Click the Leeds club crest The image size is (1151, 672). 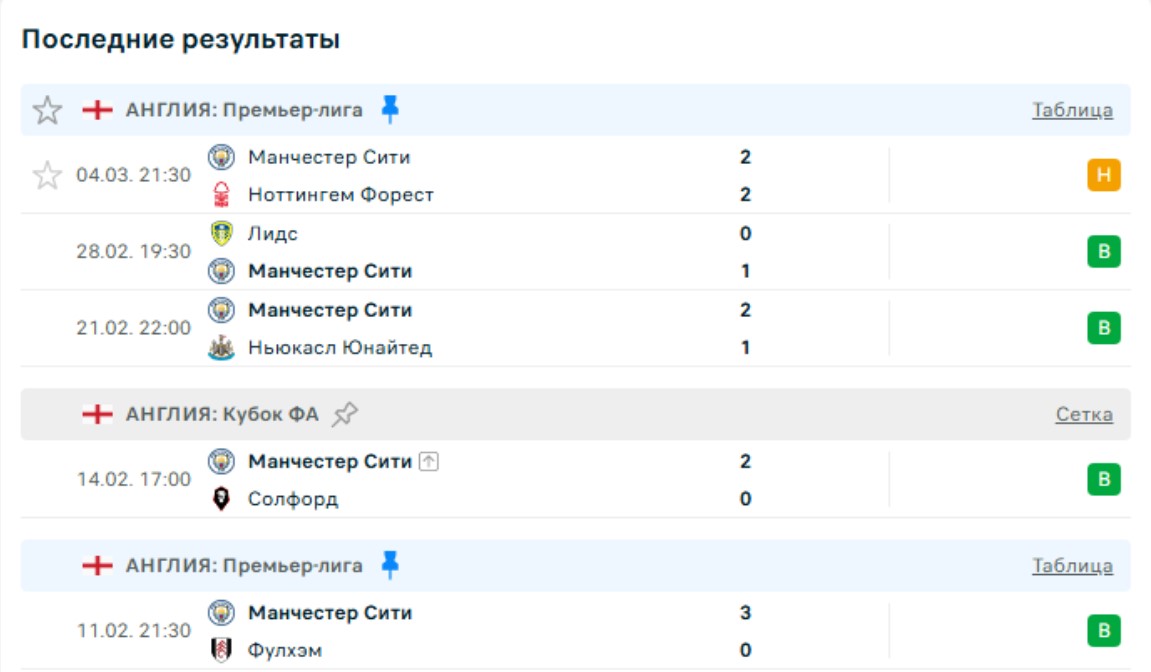point(221,234)
